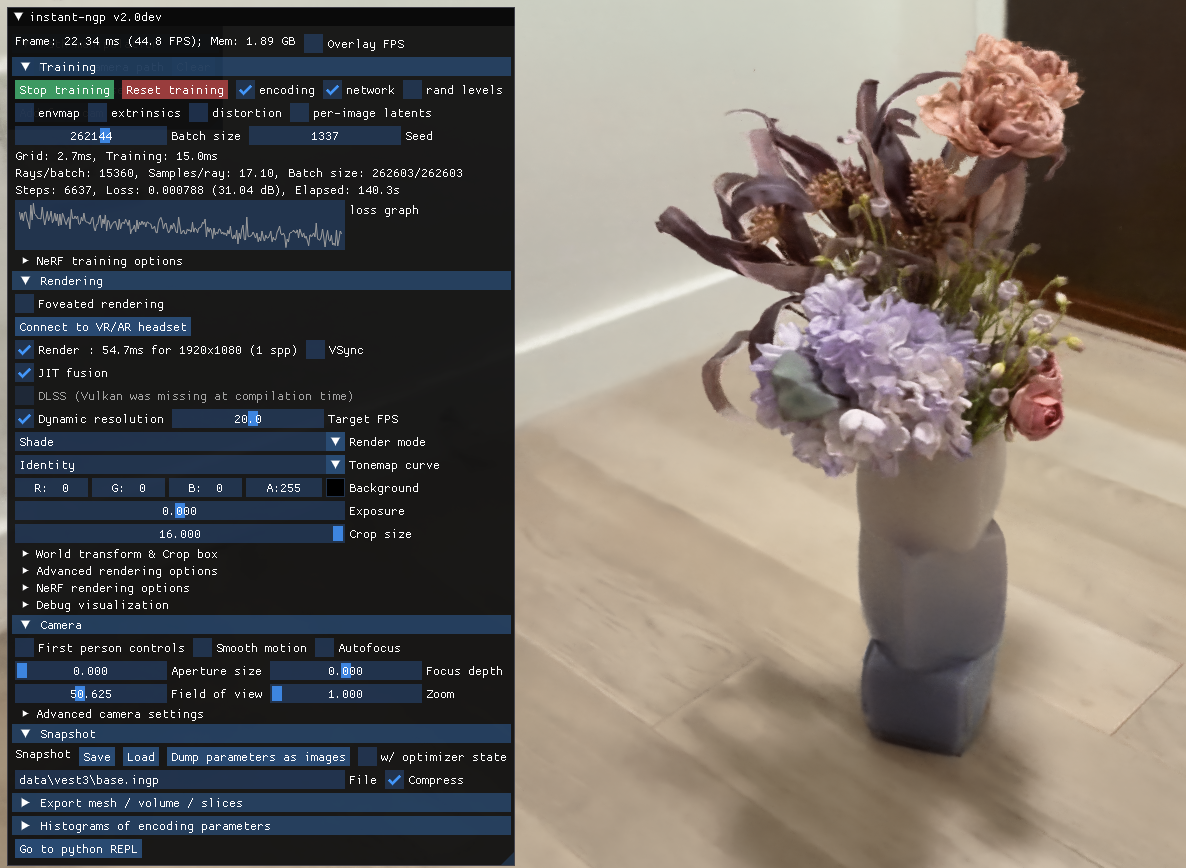Click Go to python REPL button
Viewport: 1186px width, 868px height.
(79, 849)
